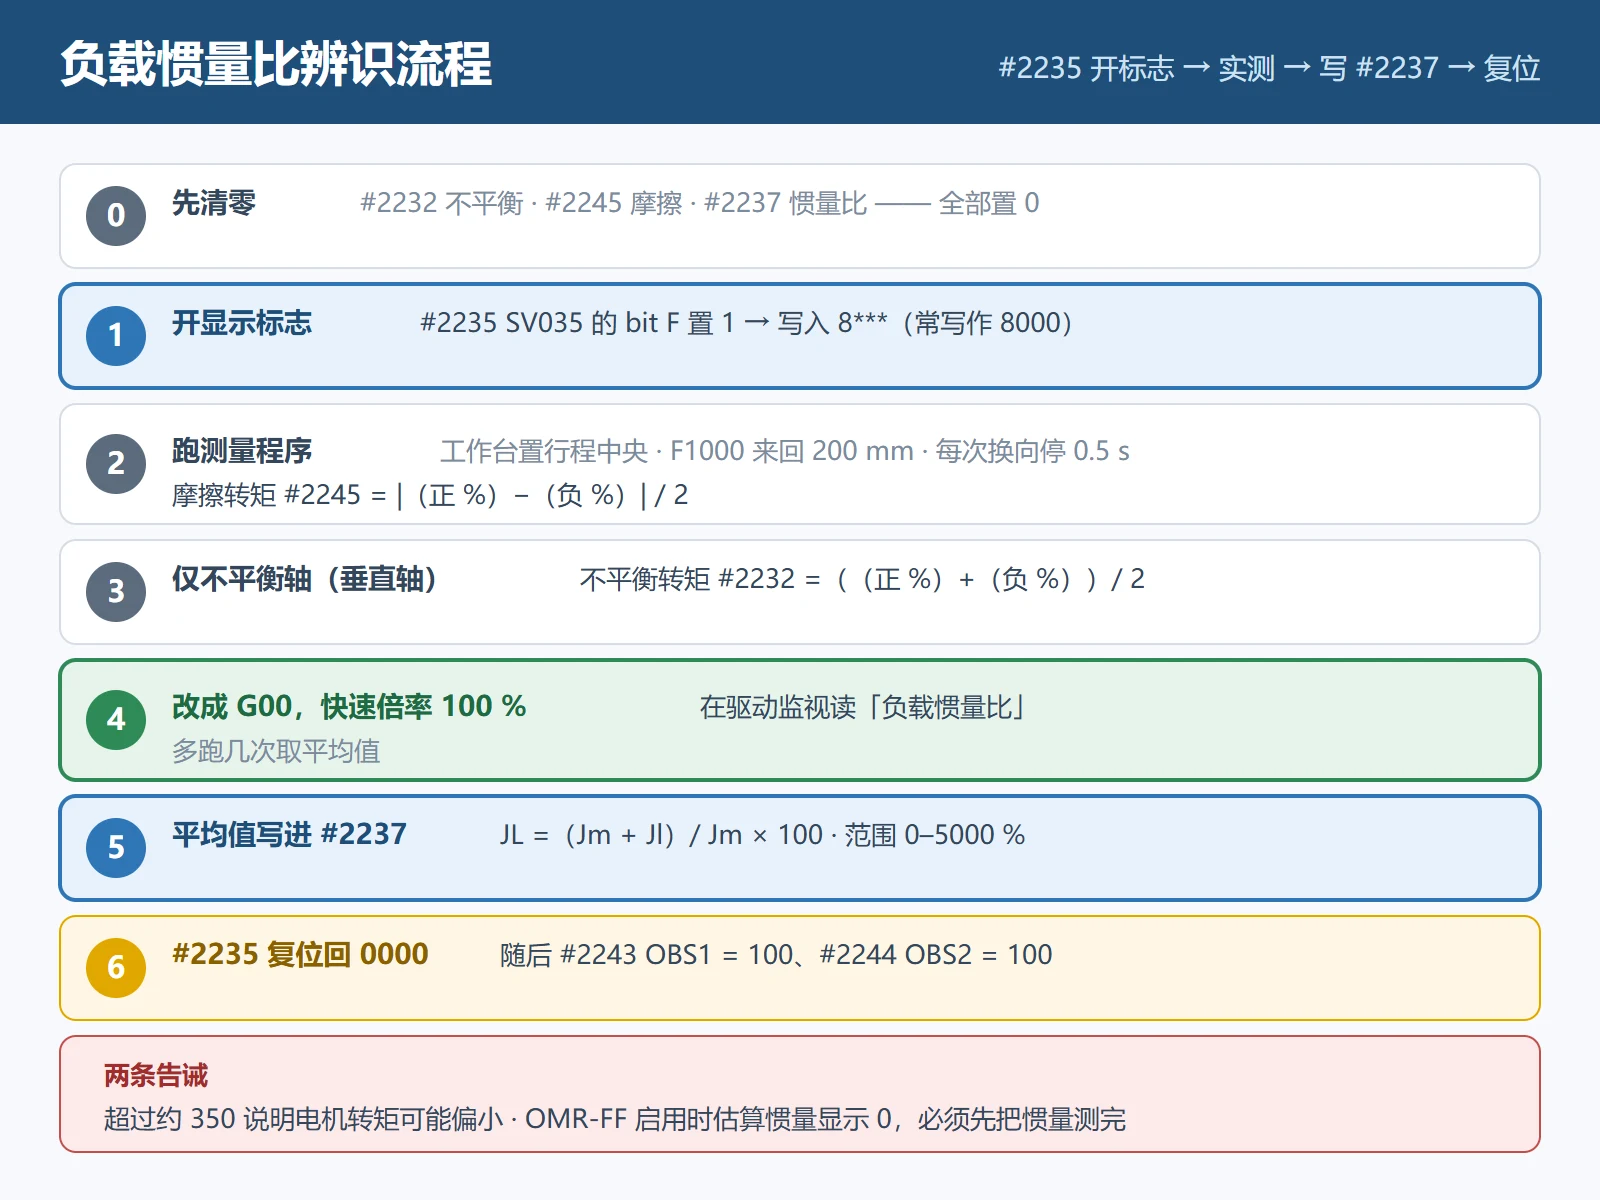
Task: Click the green step 4 badge
Action: tap(116, 720)
